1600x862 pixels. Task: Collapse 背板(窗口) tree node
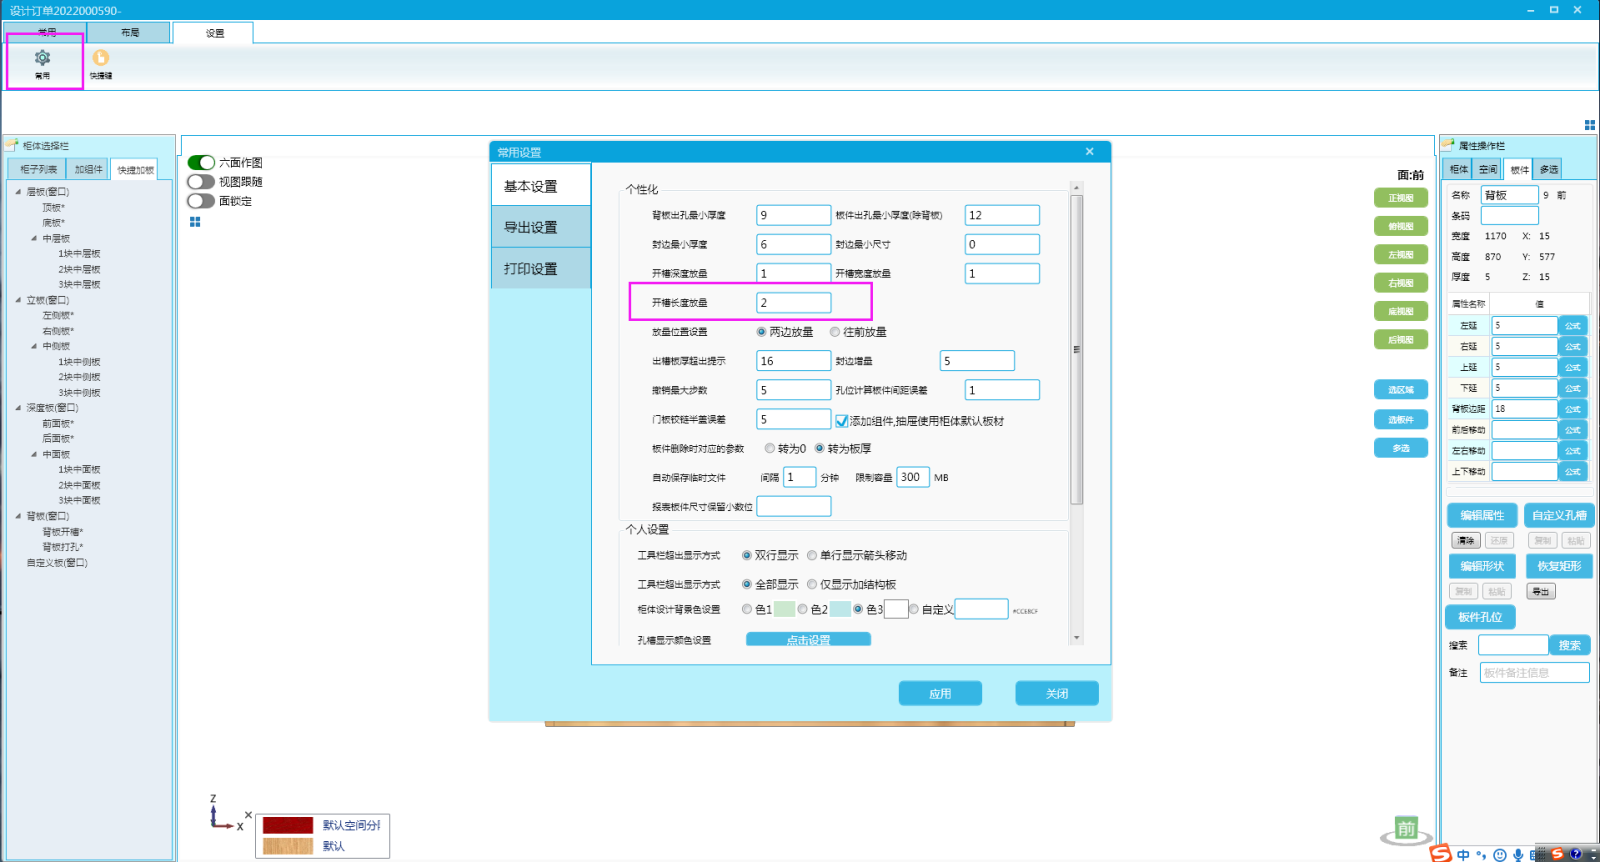click(x=18, y=516)
